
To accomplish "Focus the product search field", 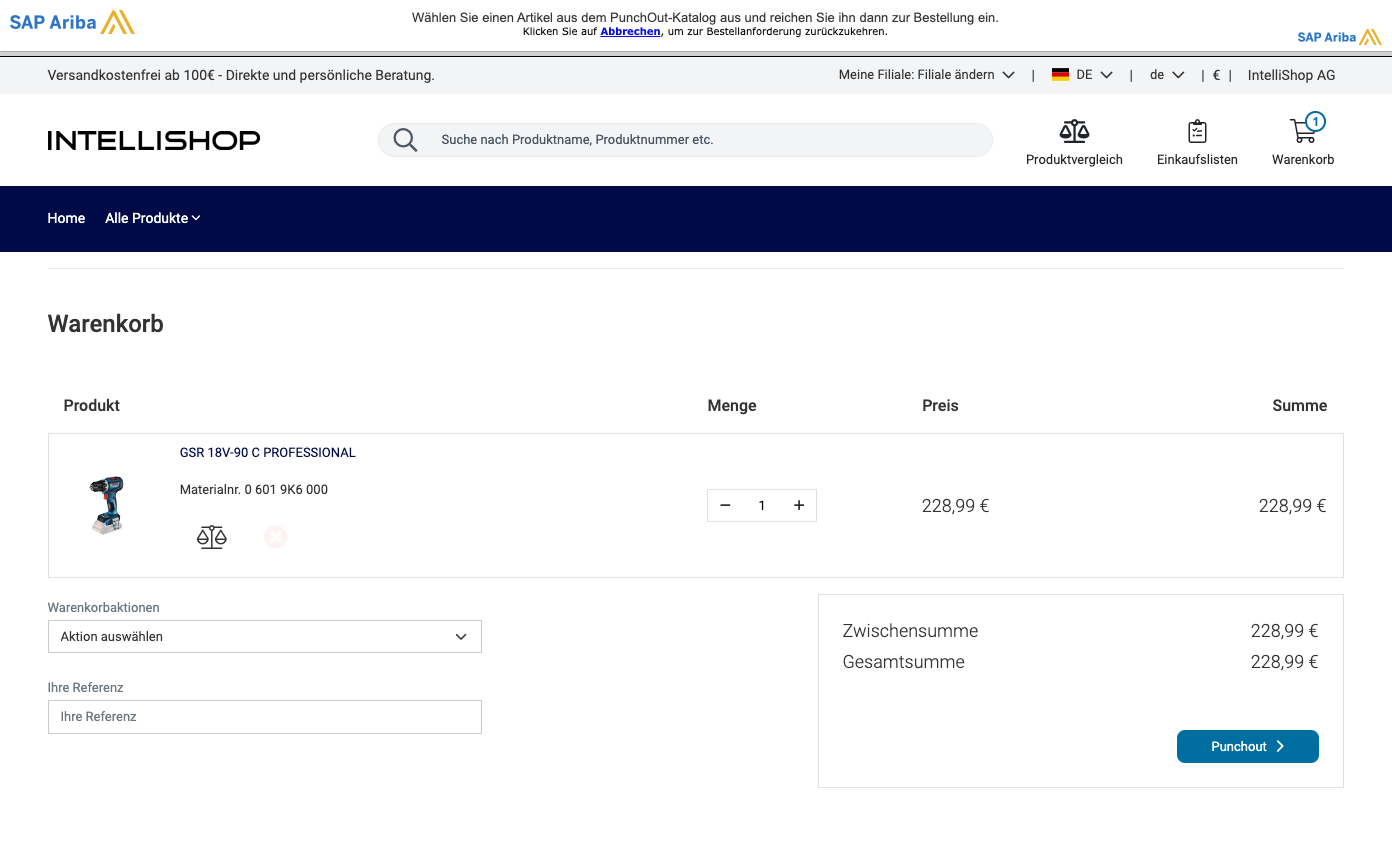I will (x=685, y=140).
